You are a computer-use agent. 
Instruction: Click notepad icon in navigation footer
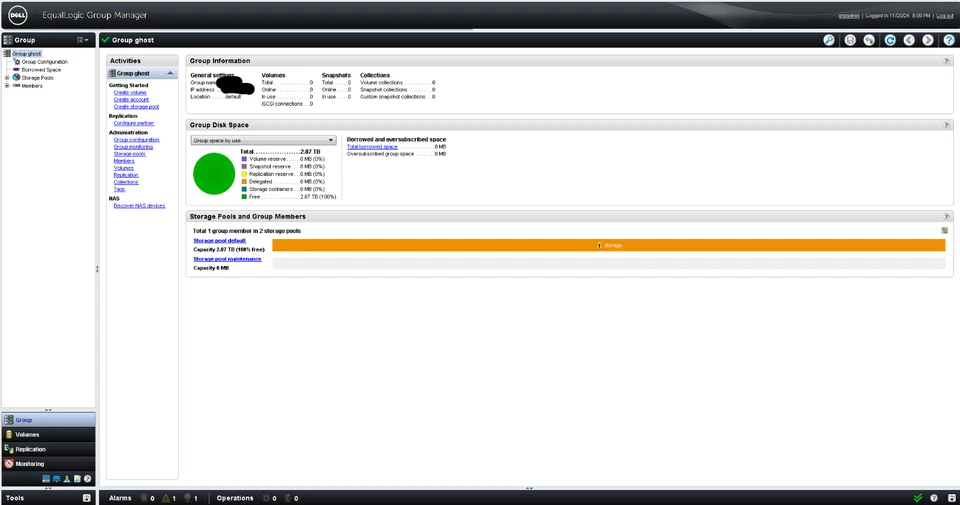(77, 479)
